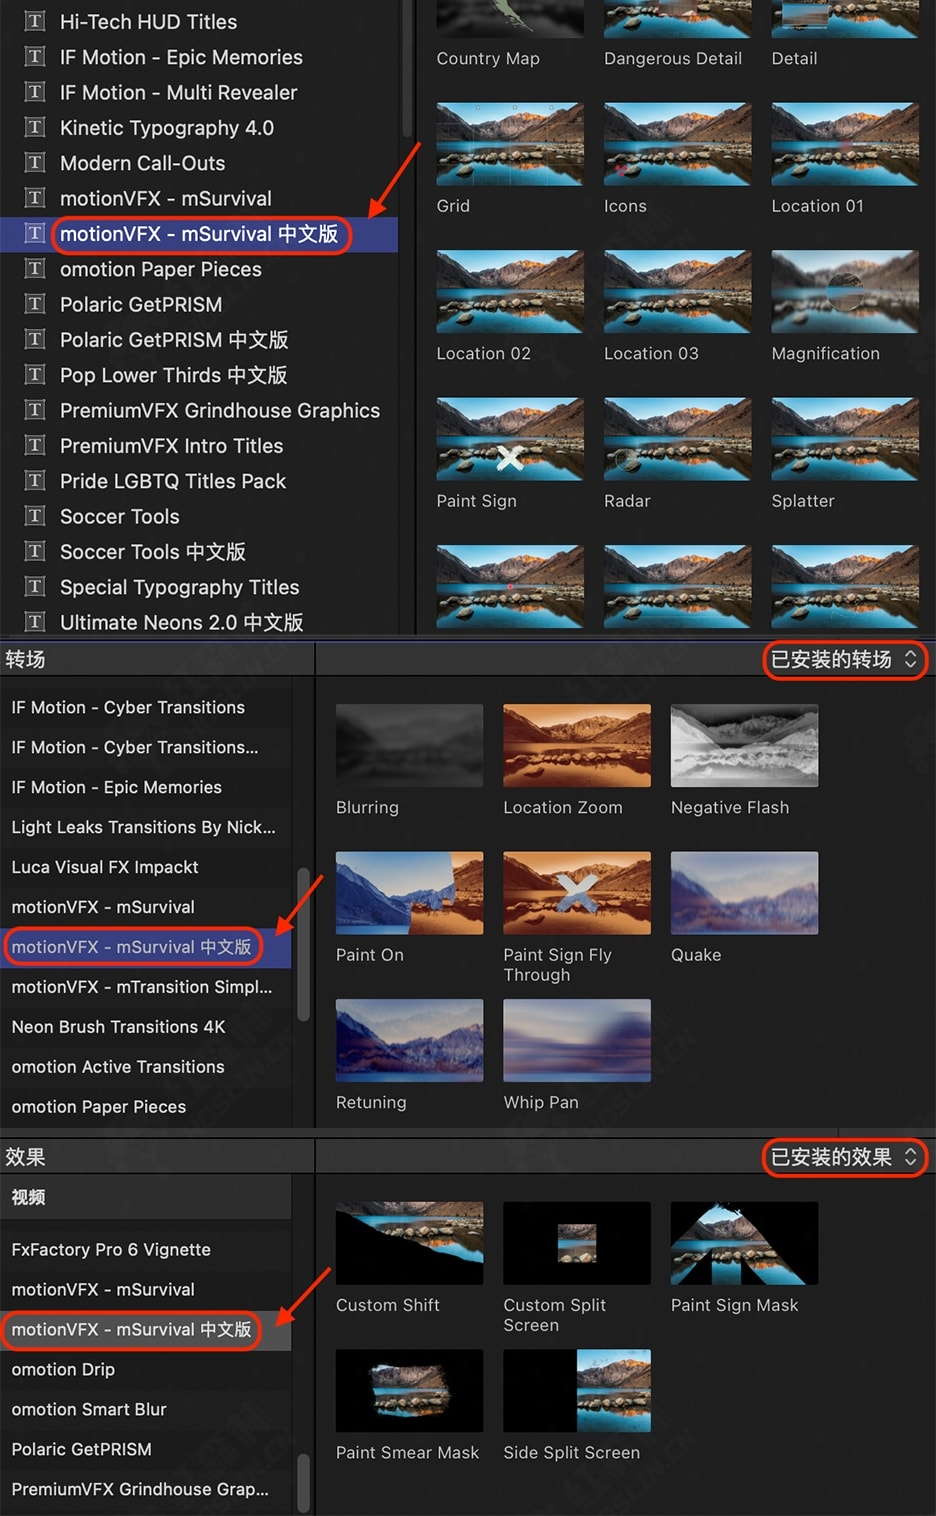
Task: Choose the Icons title thumbnail
Action: pos(677,144)
